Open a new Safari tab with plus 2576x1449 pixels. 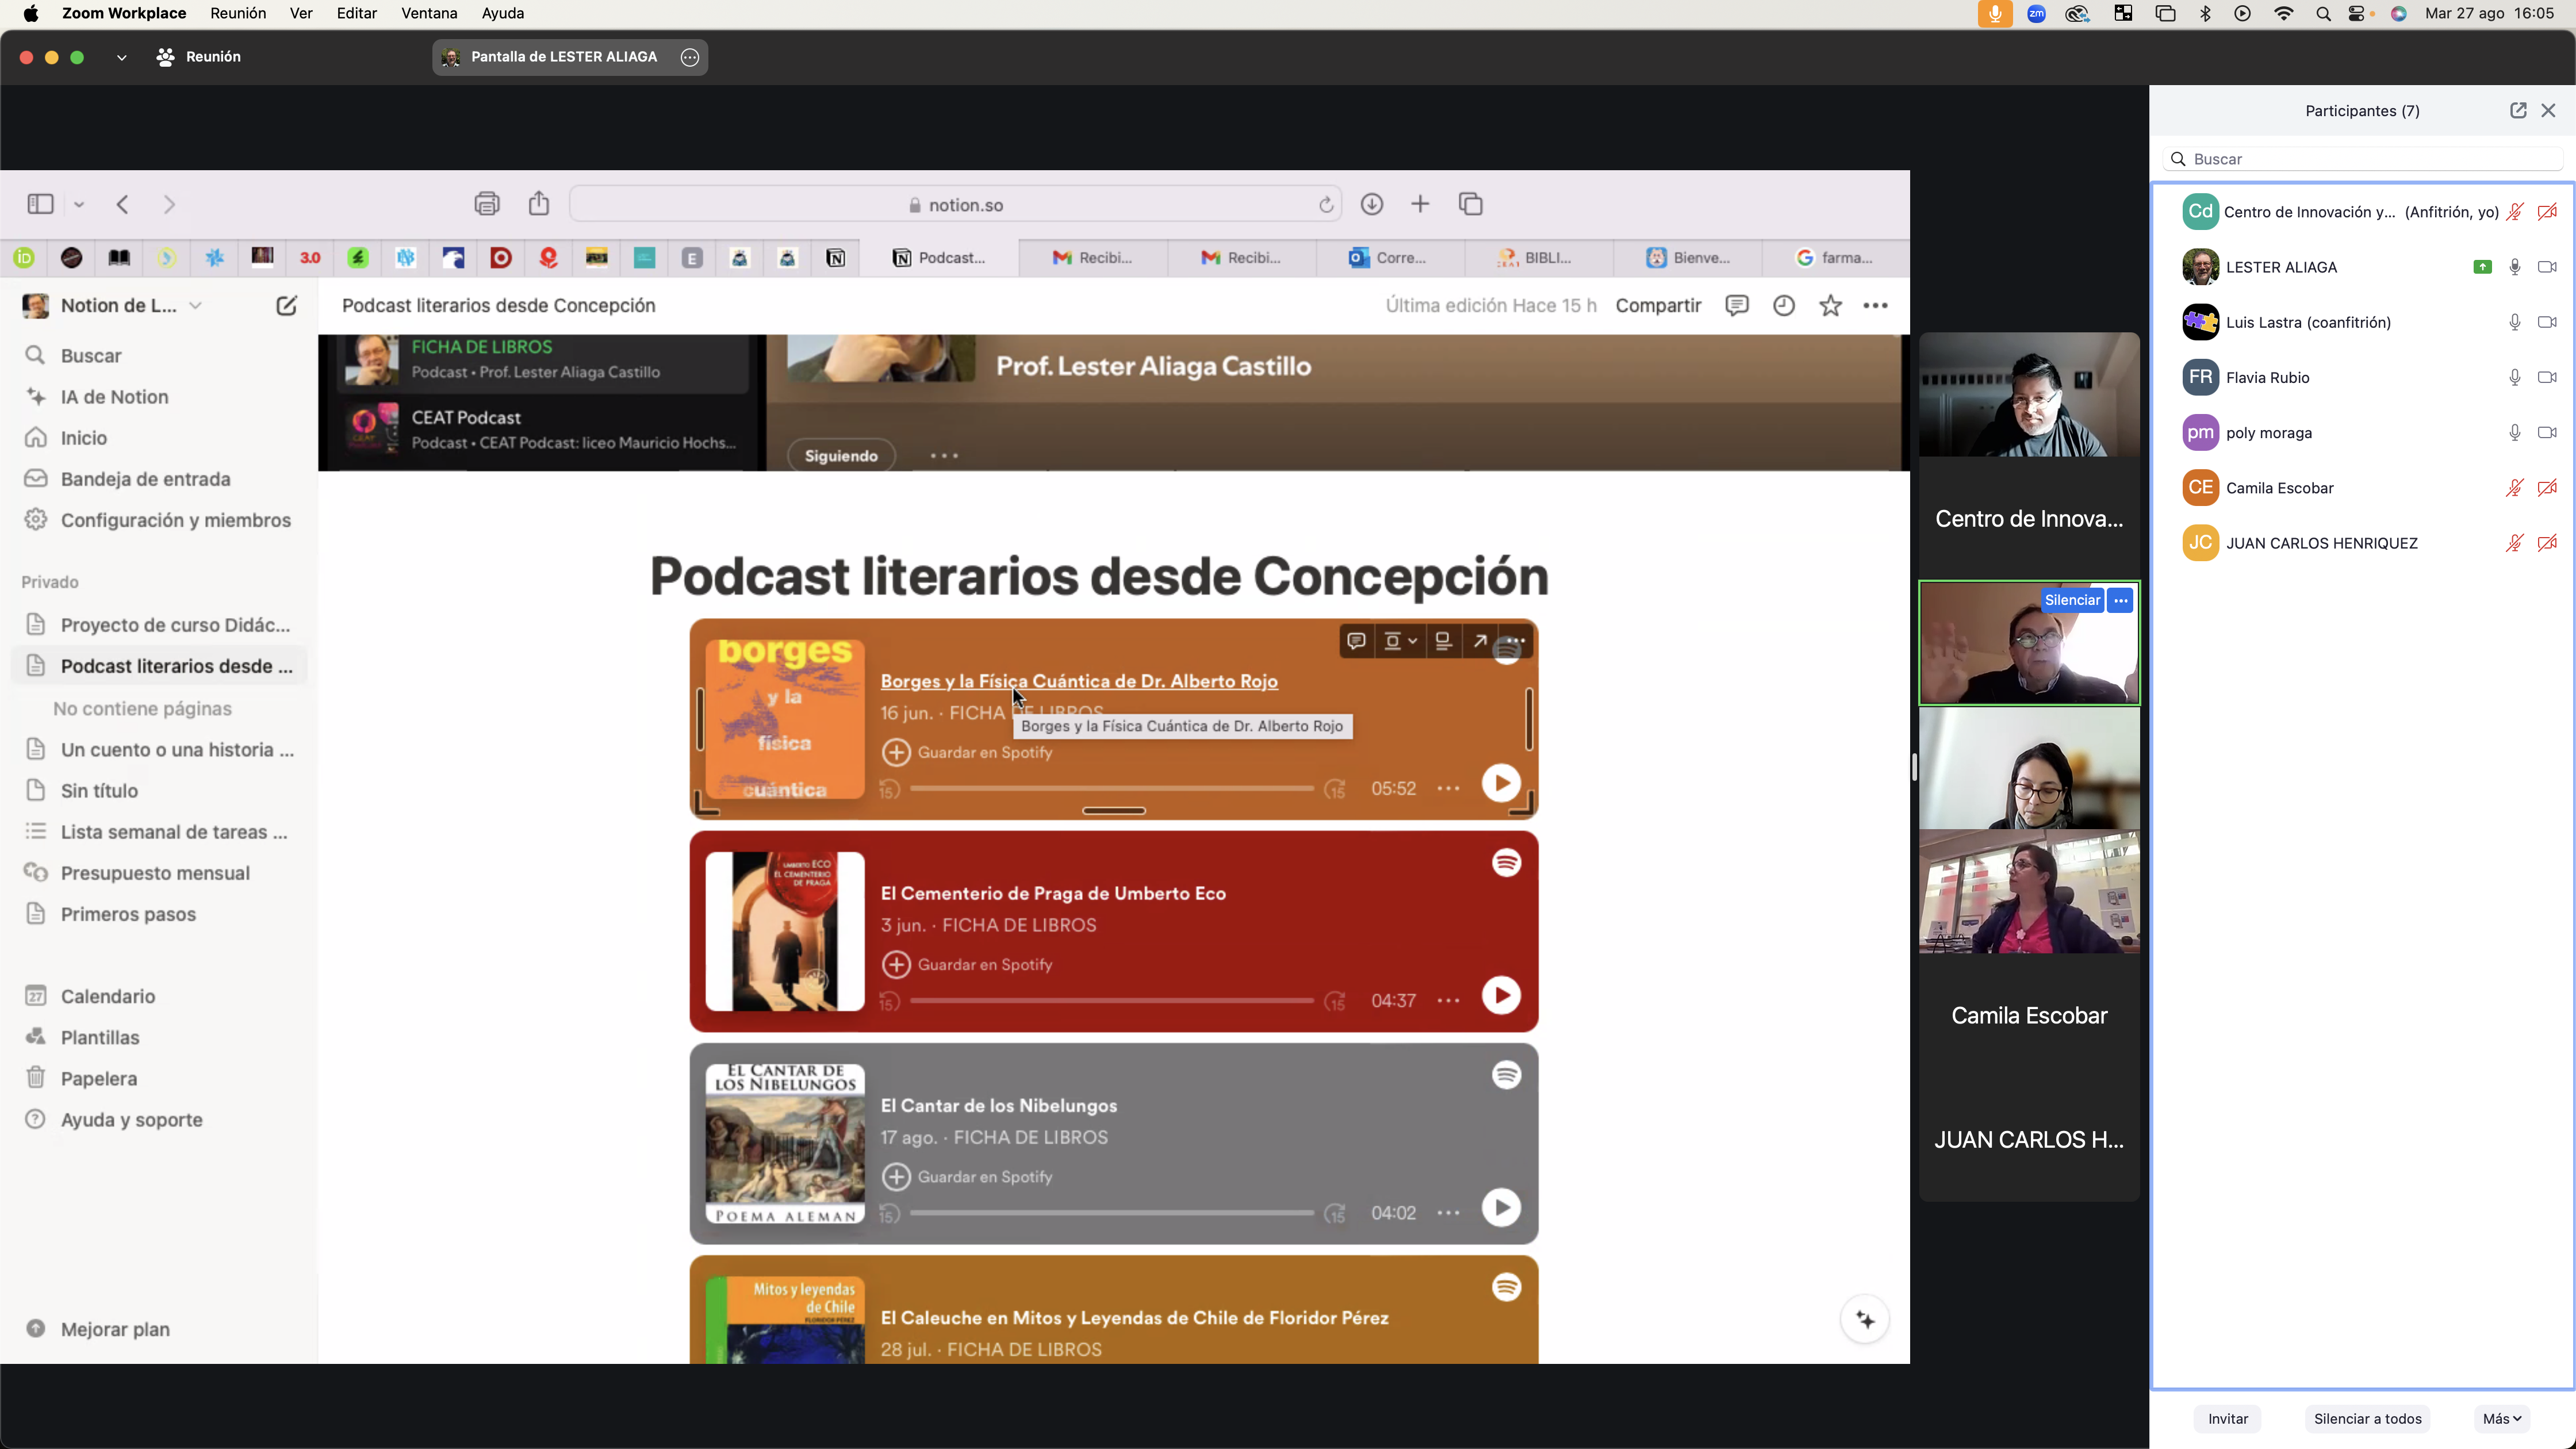1420,205
